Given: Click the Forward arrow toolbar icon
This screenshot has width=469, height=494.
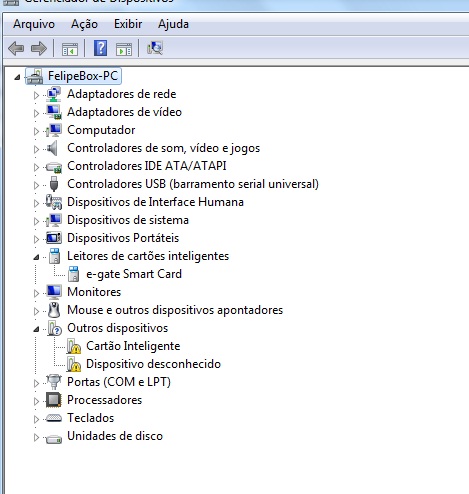Looking at the screenshot, I should 39,48.
